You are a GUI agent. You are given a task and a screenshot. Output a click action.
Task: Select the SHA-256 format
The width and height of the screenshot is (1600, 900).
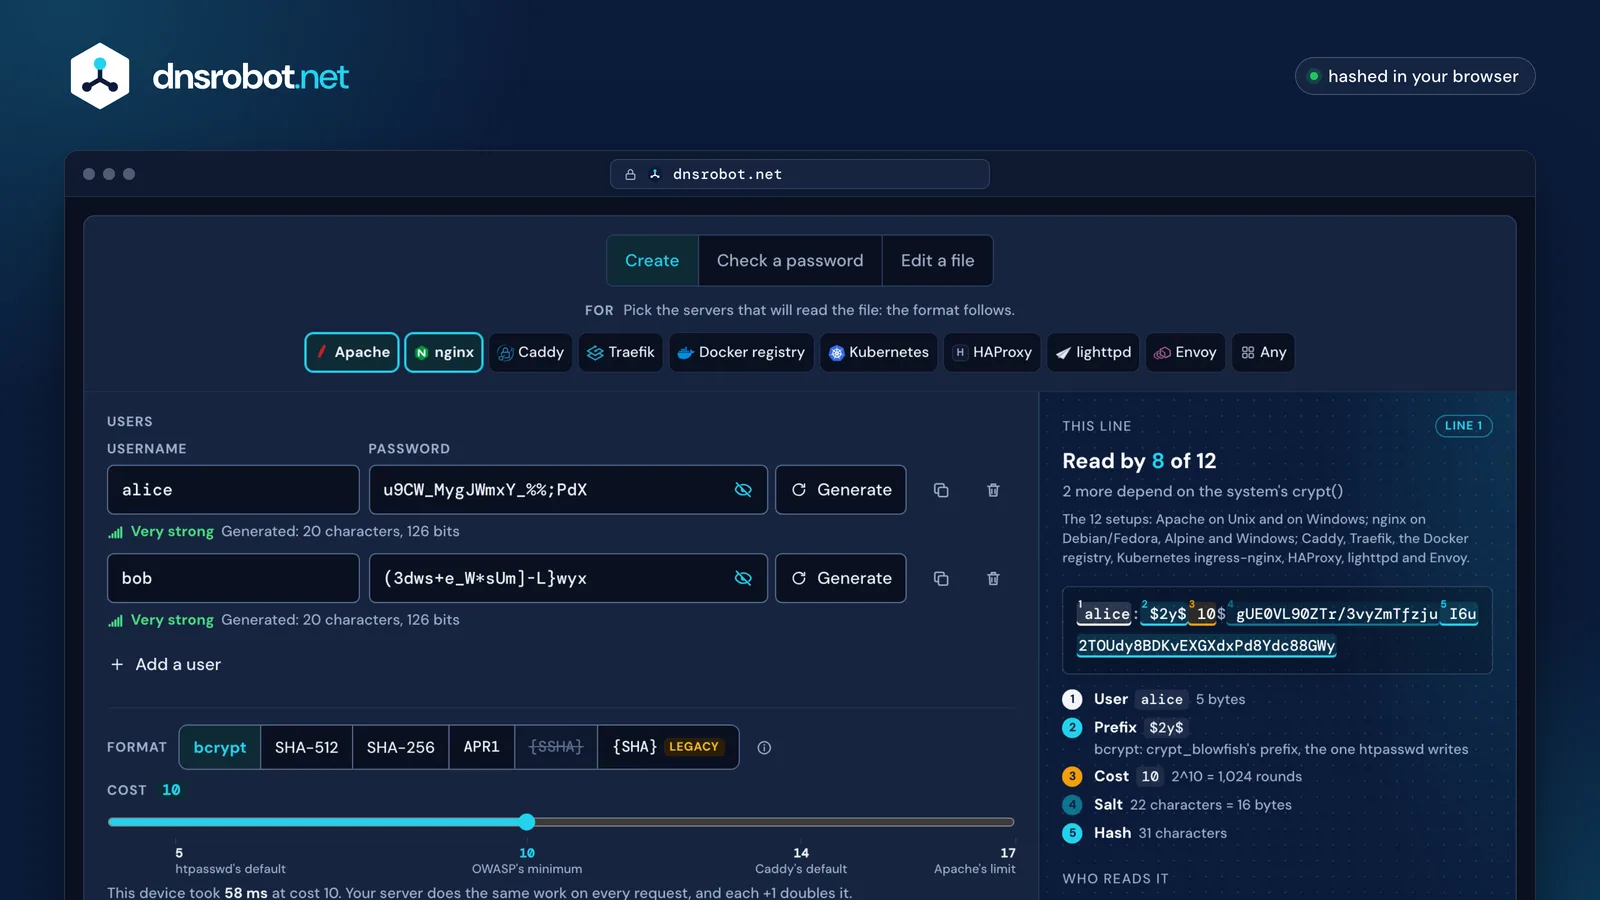pyautogui.click(x=401, y=747)
